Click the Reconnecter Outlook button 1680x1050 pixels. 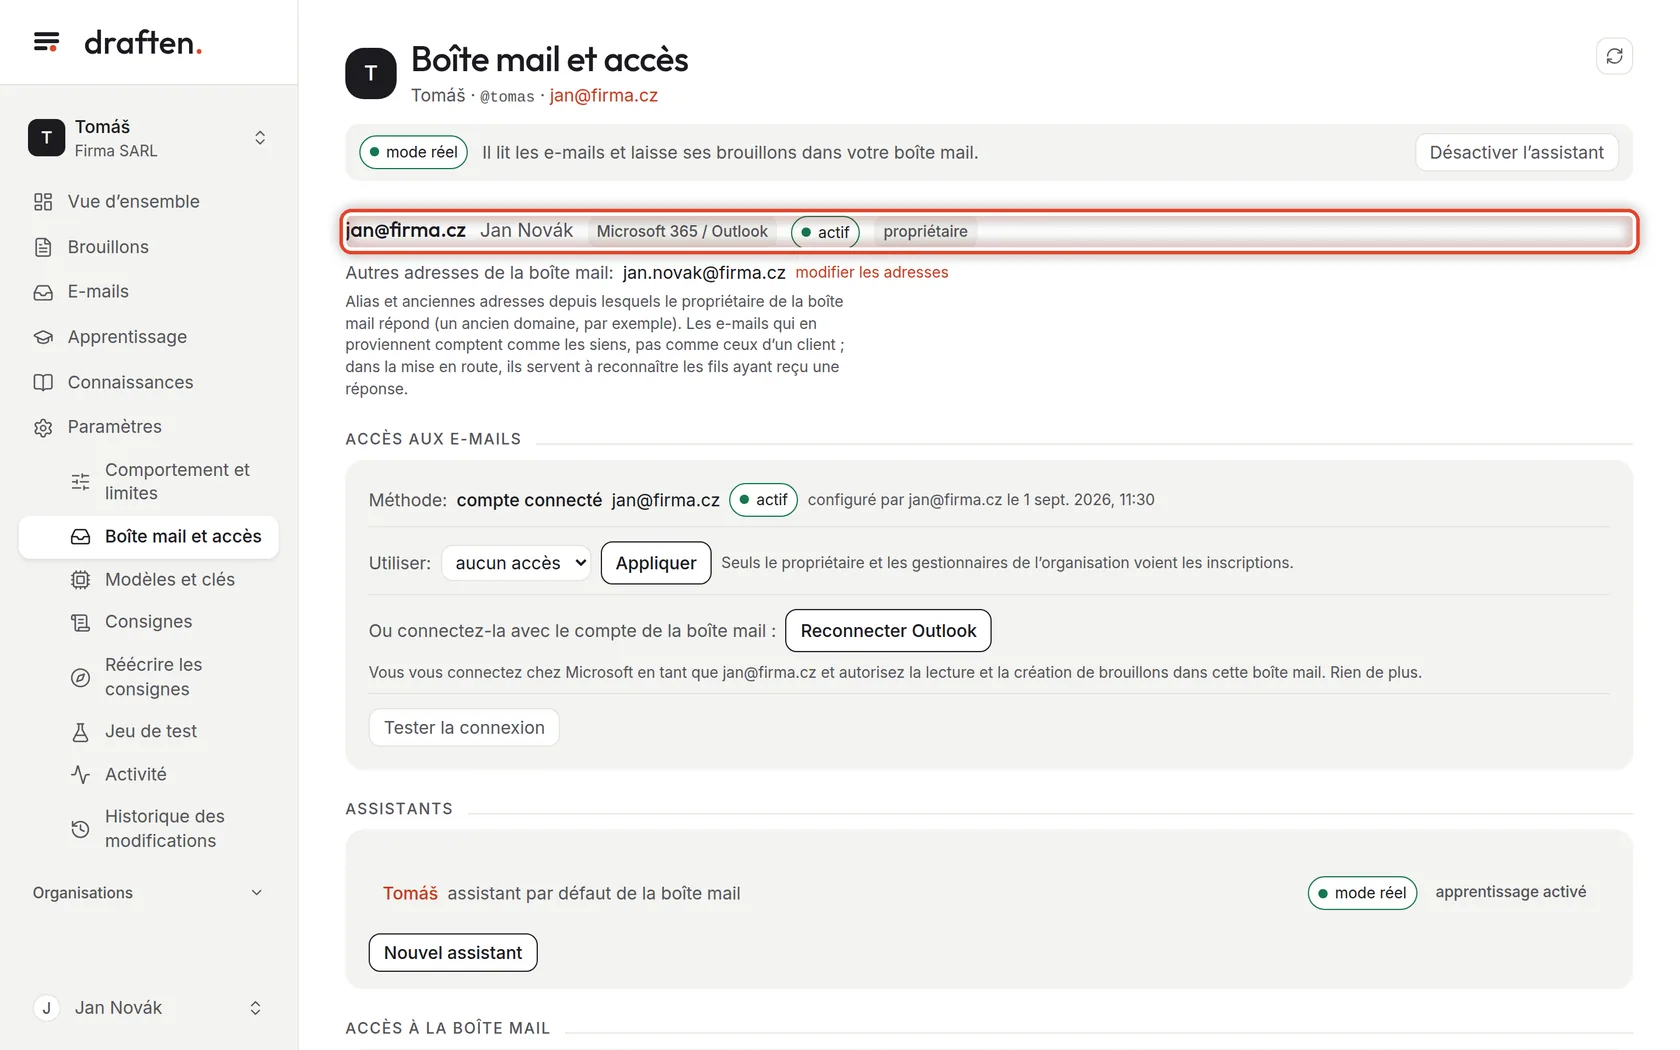click(888, 631)
